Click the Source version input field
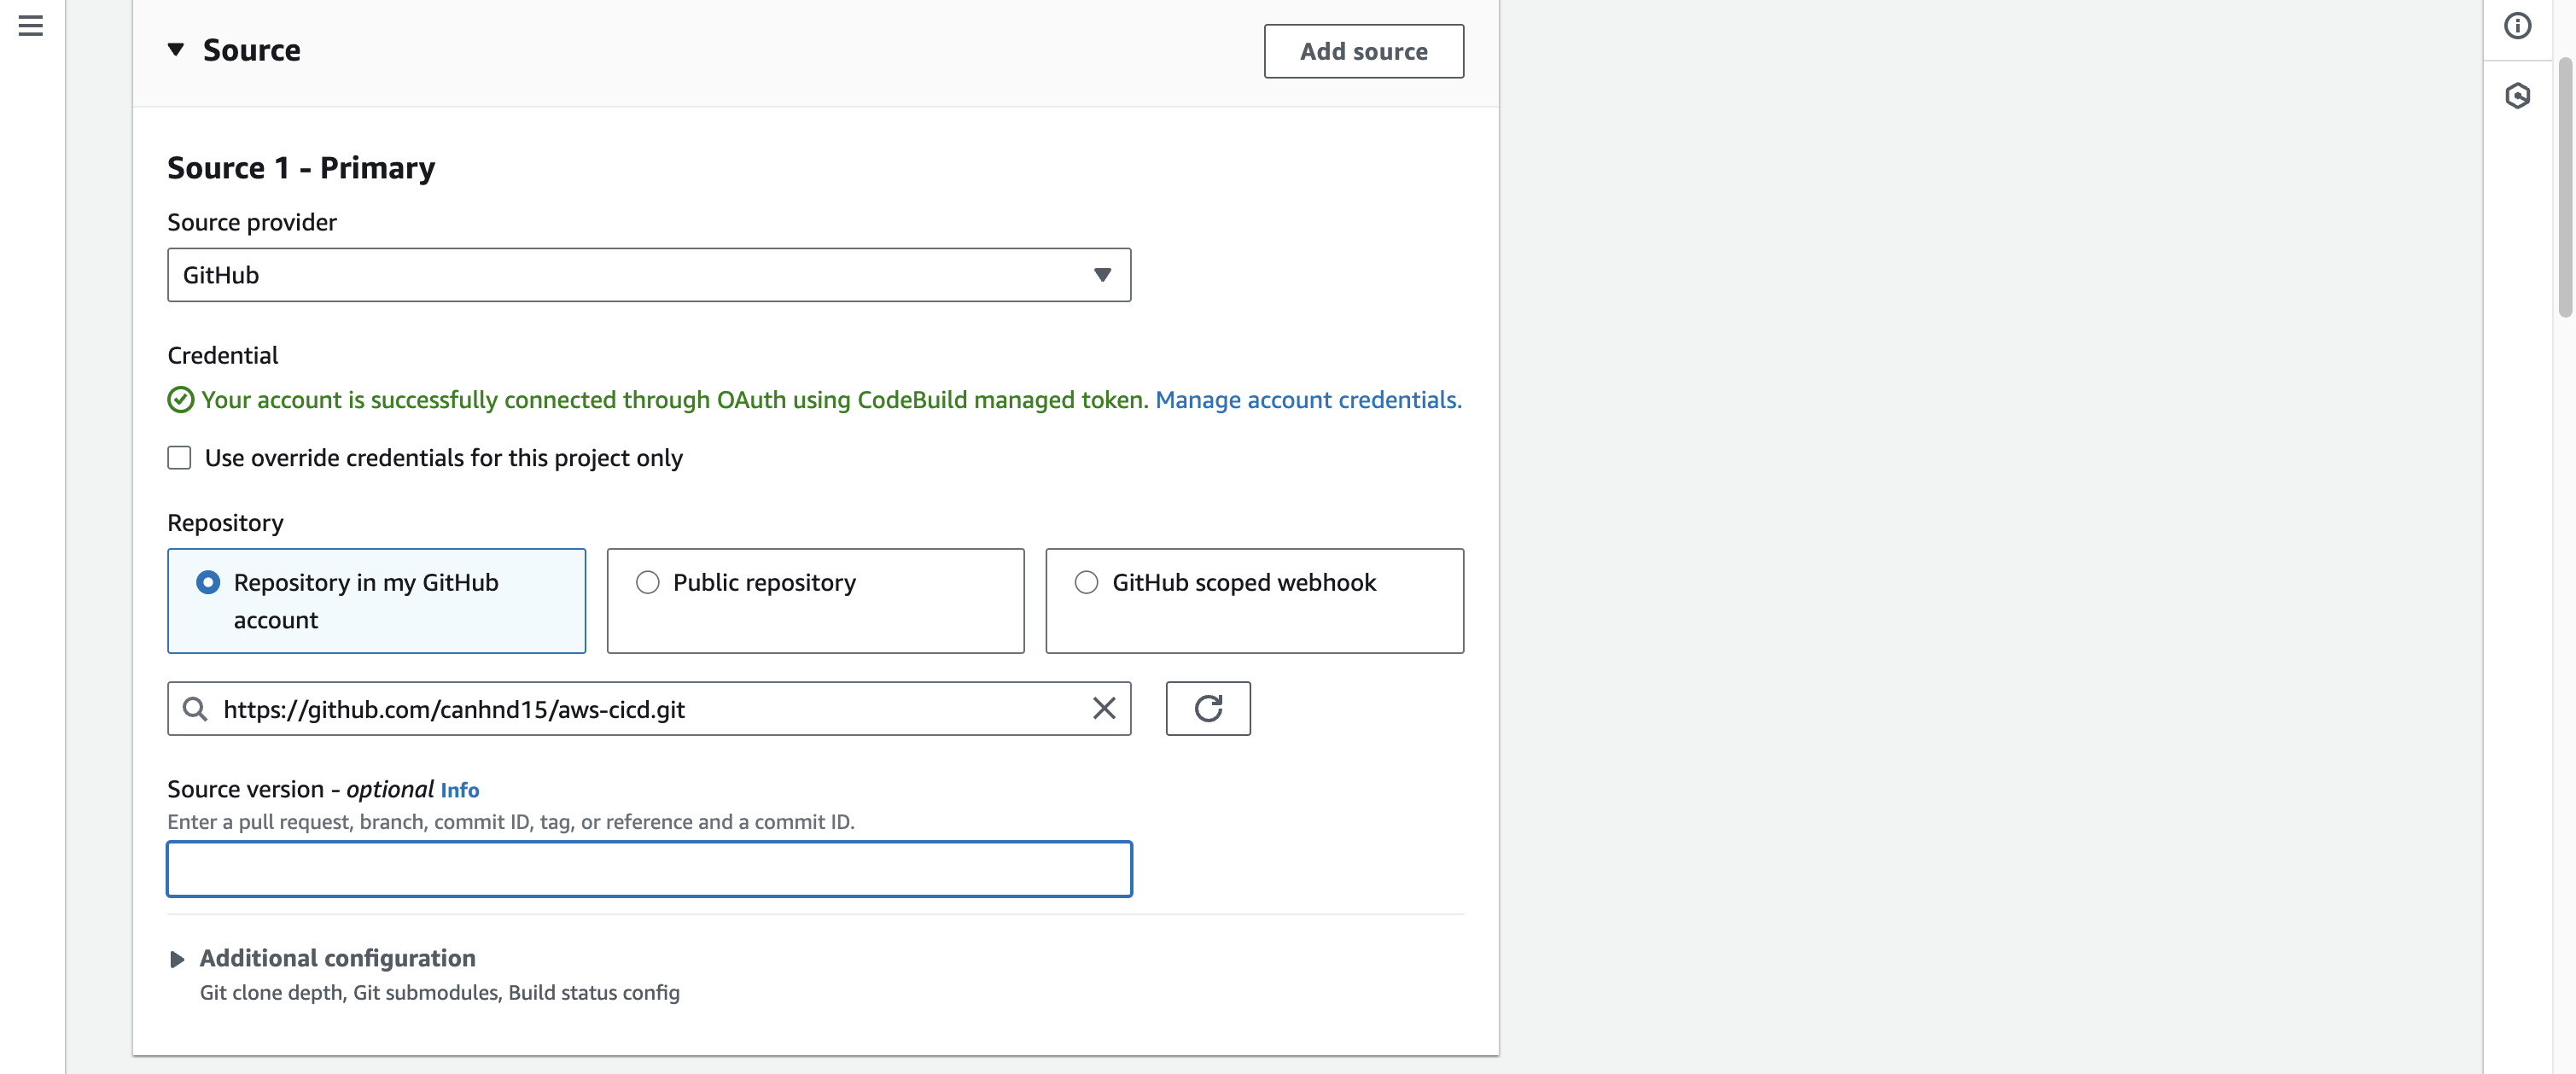This screenshot has width=2576, height=1074. tap(648, 869)
